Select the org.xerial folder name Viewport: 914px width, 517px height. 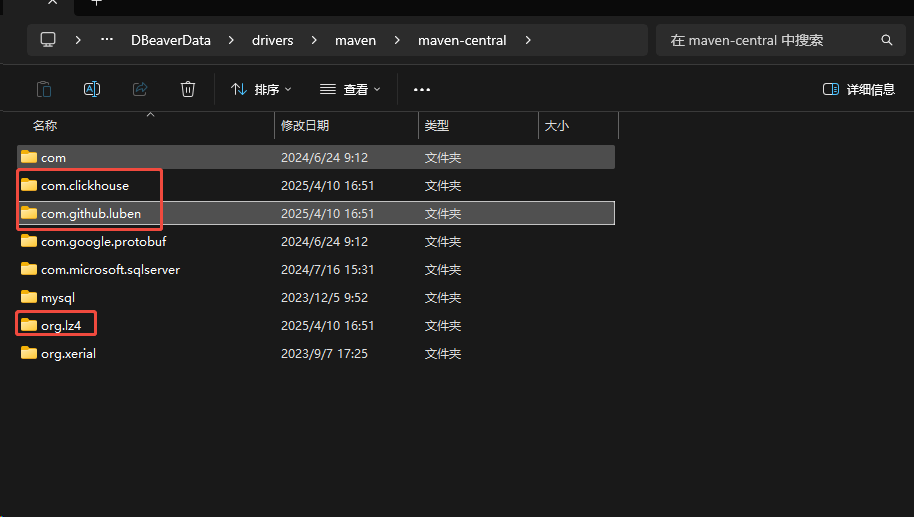[68, 353]
